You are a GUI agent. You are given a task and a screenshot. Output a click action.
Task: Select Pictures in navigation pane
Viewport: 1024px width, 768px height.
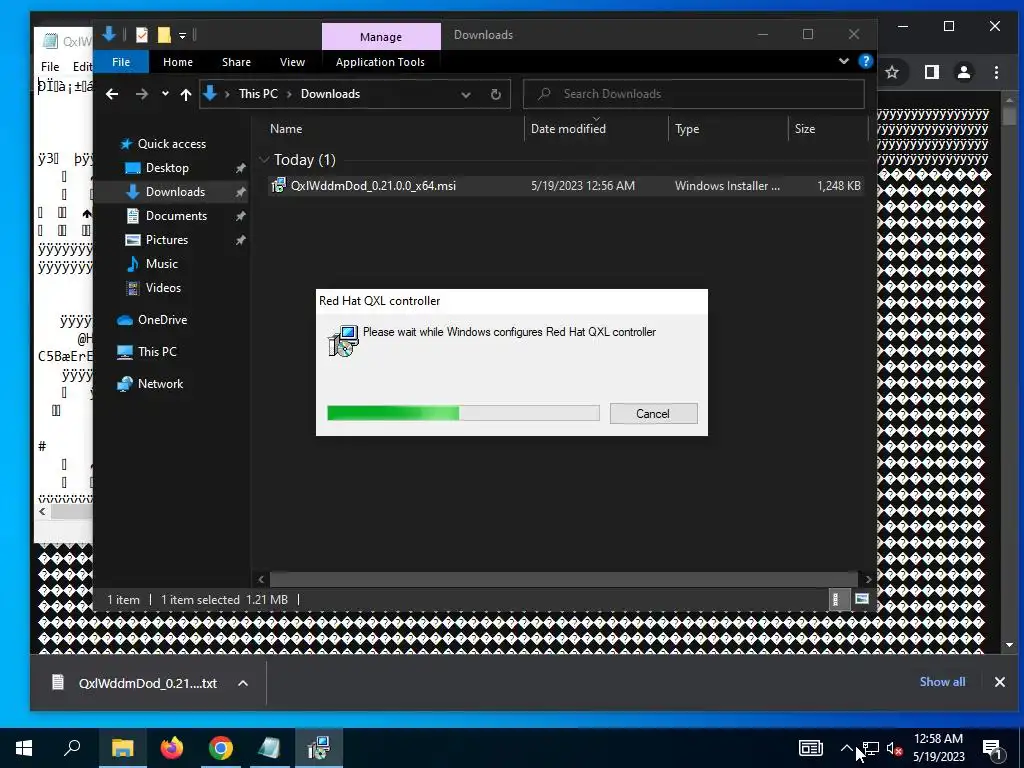[x=167, y=240]
